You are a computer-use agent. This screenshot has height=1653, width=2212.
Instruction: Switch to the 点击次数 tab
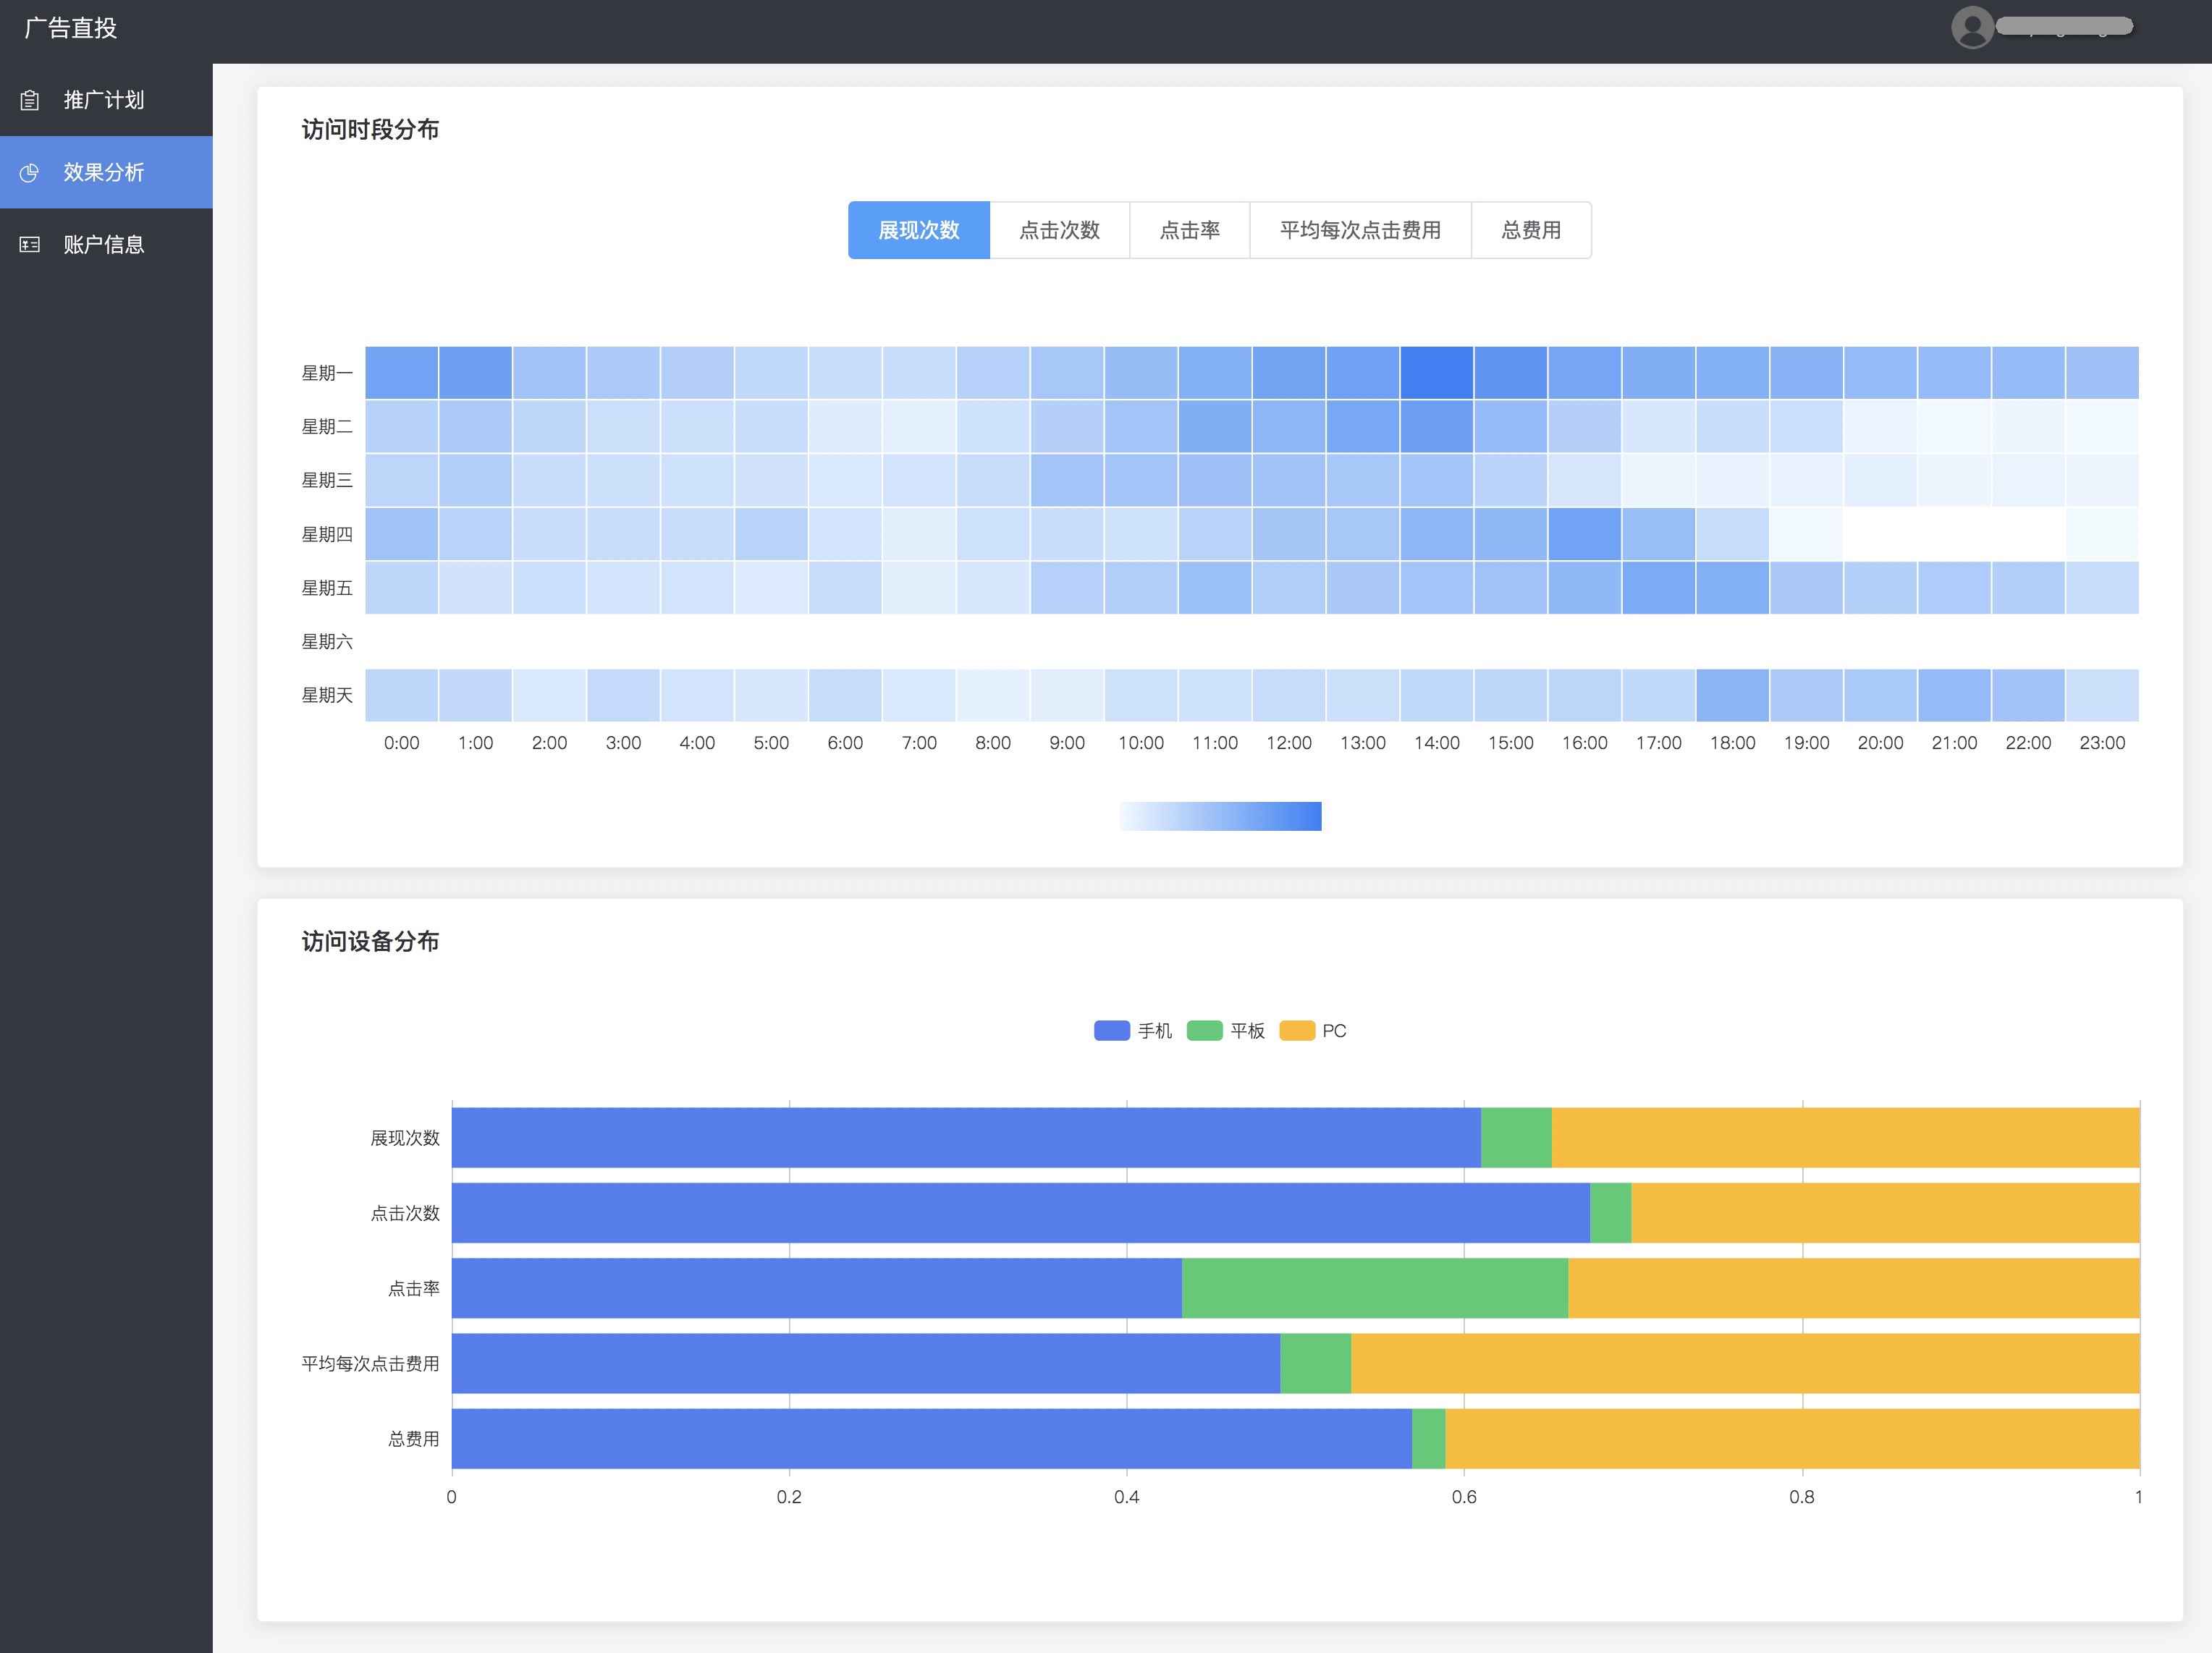coord(1059,230)
